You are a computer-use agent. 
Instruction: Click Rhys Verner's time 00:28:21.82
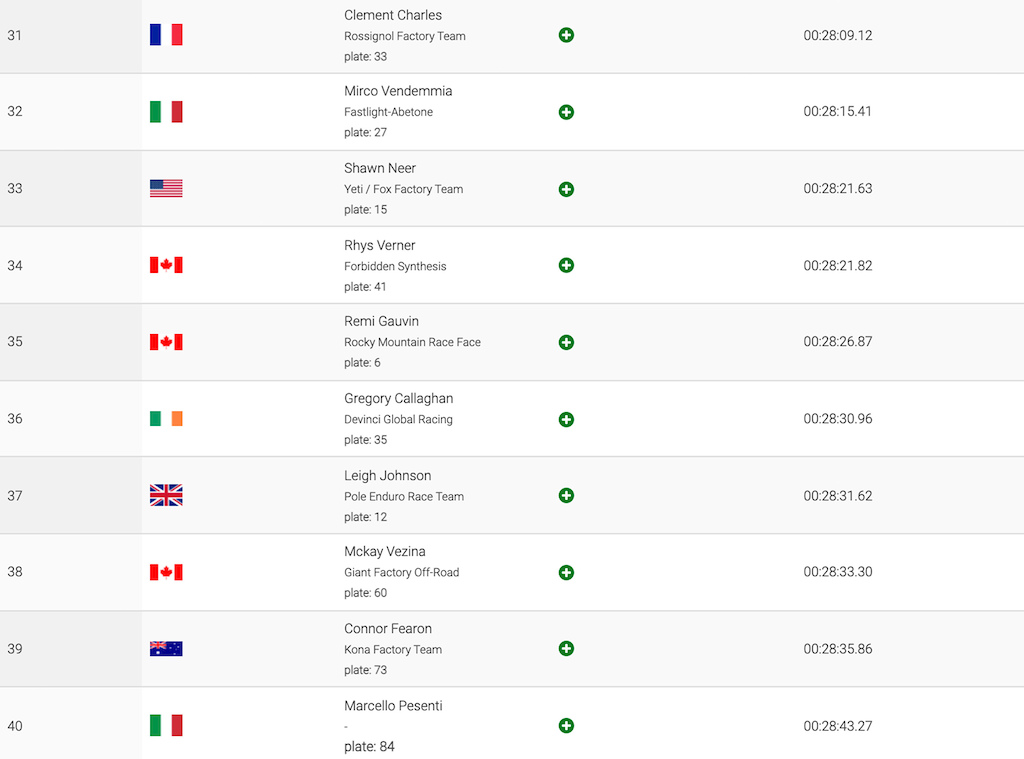coord(838,266)
